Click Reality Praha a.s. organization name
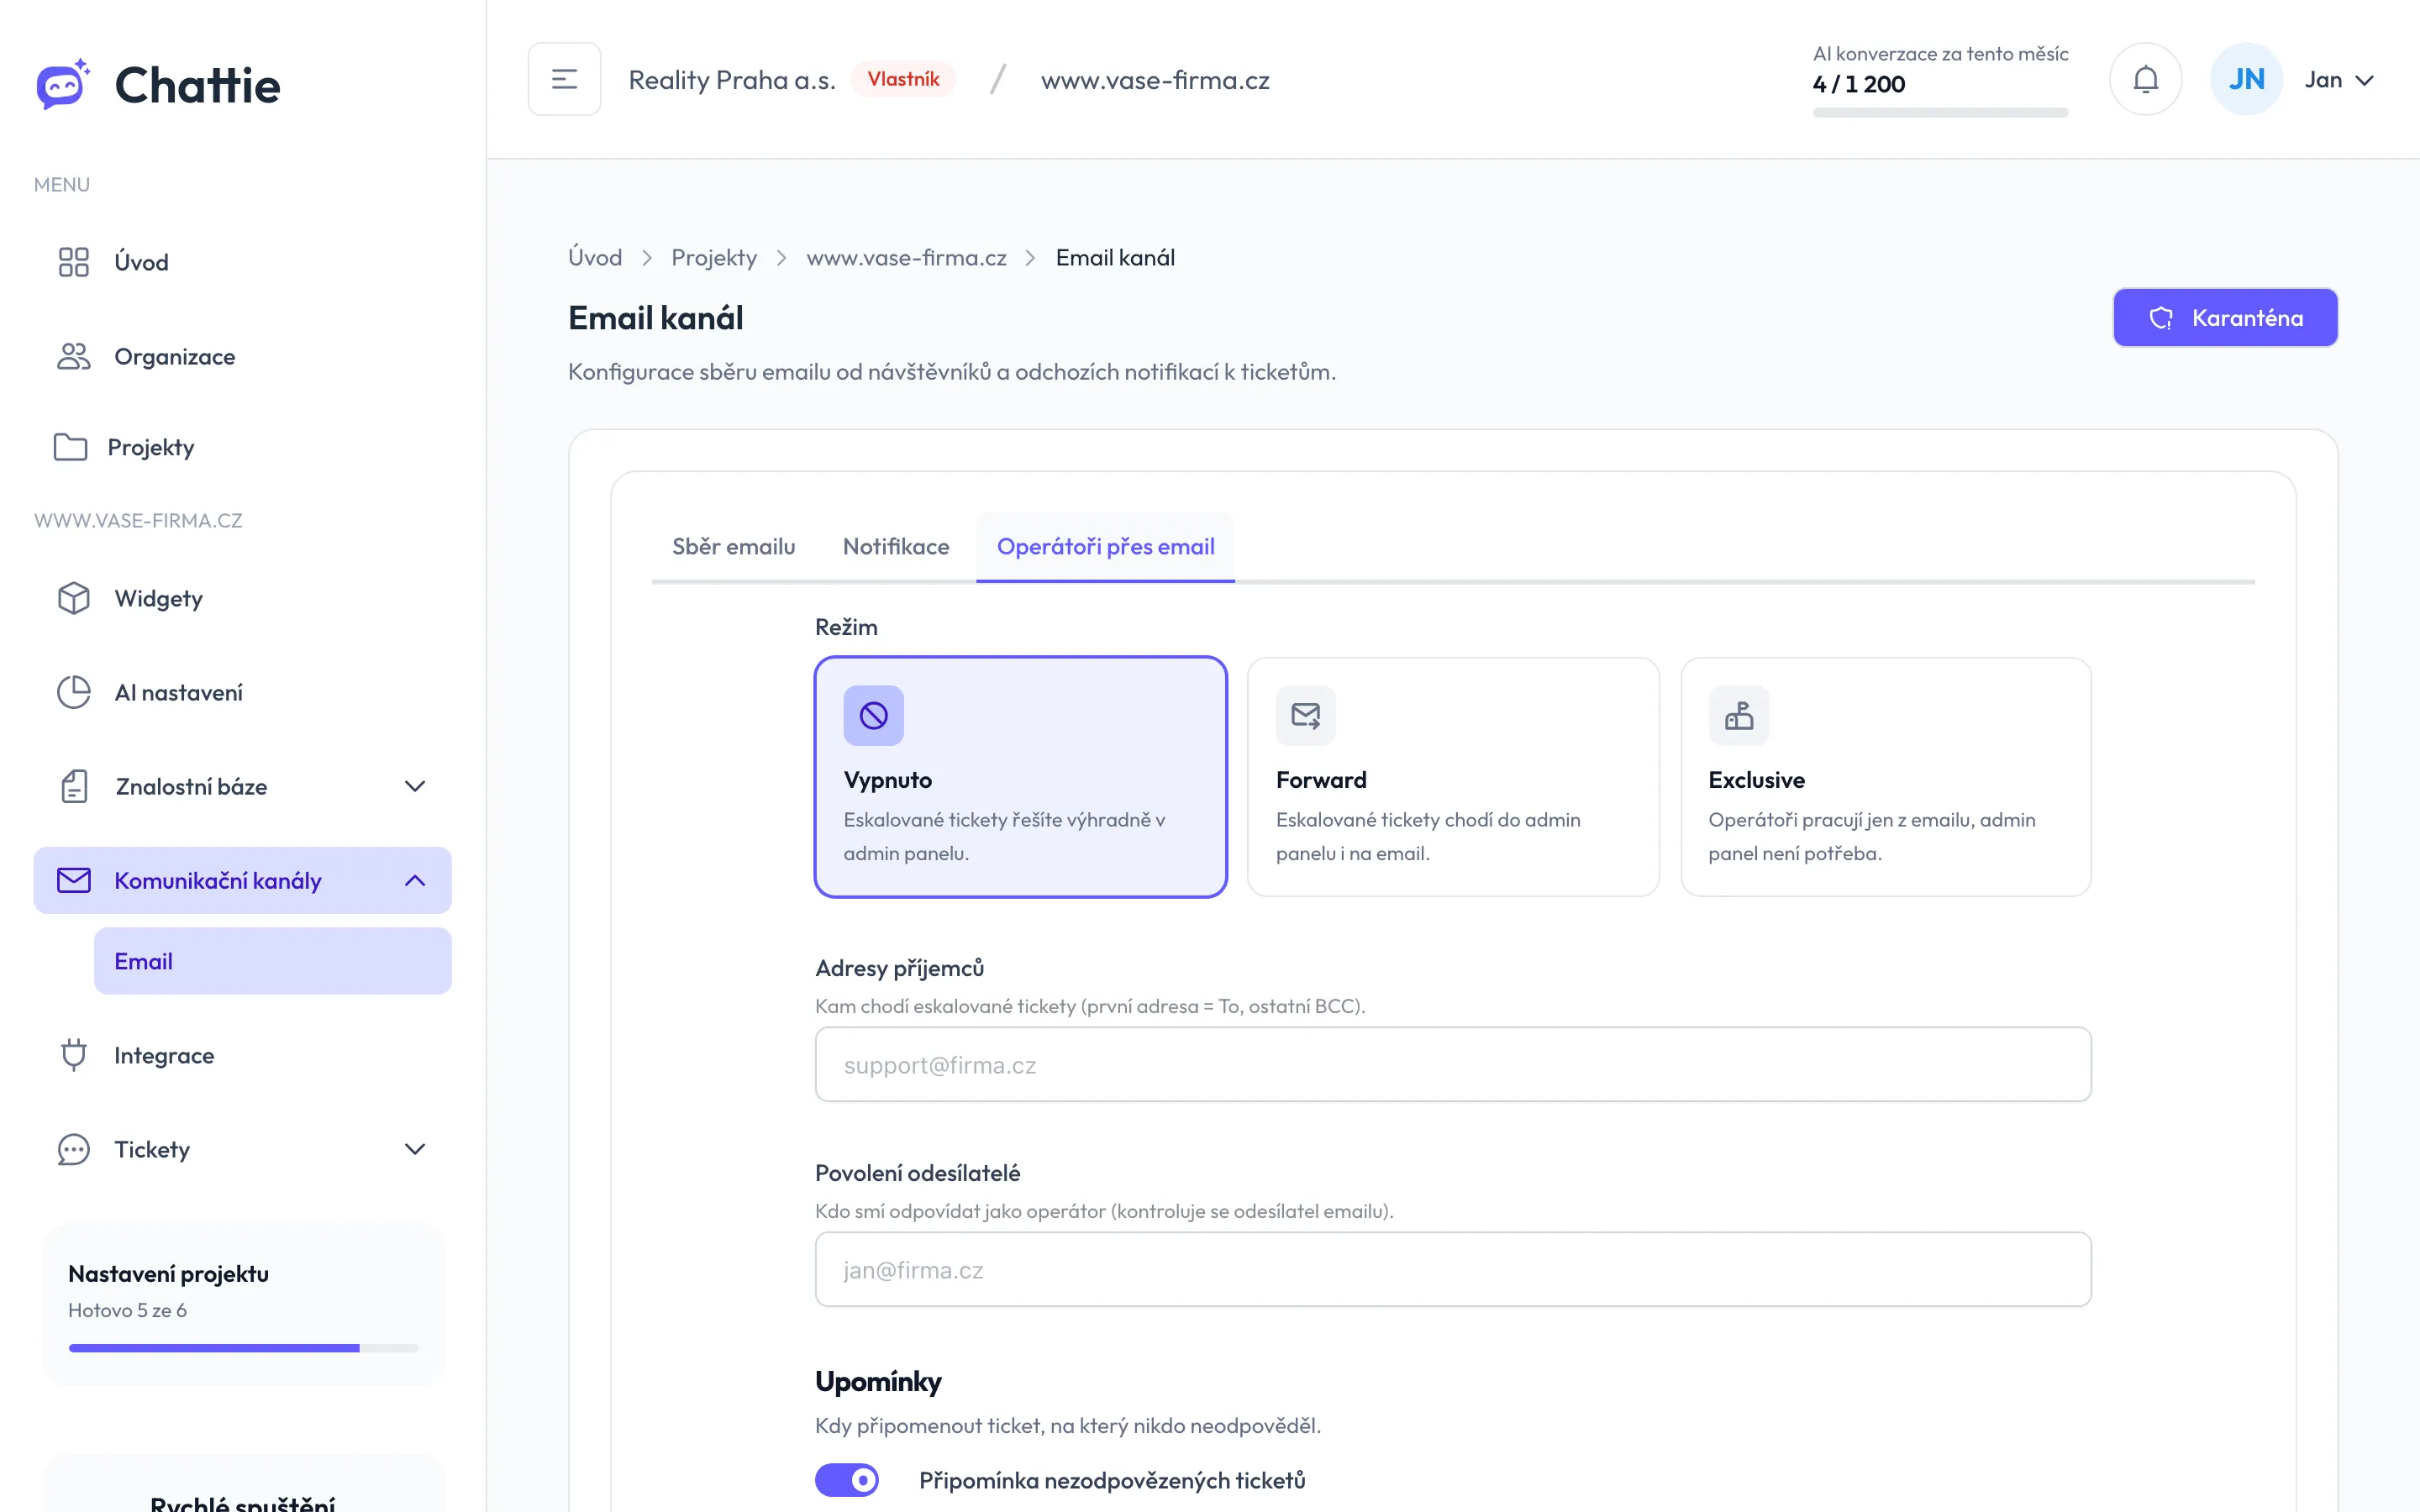The height and width of the screenshot is (1512, 2420). [x=732, y=80]
